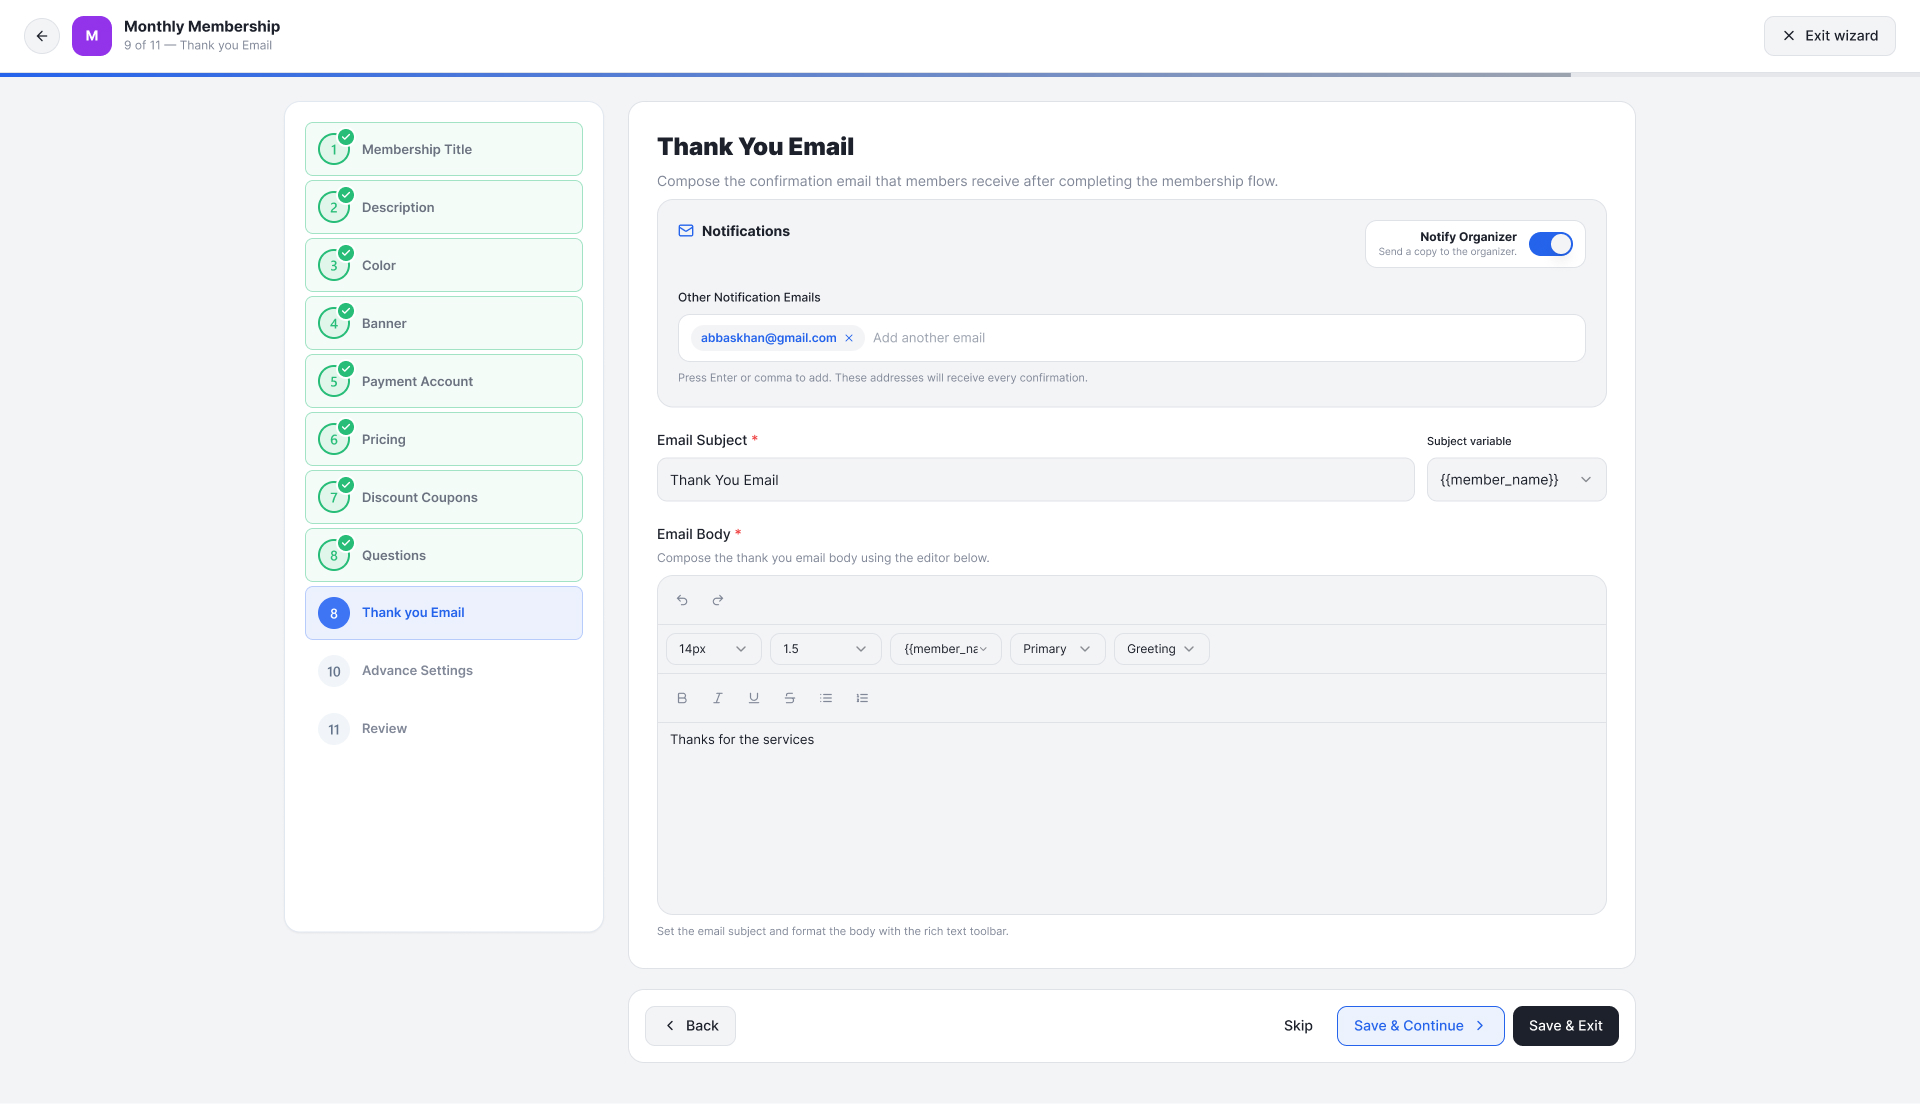1920x1104 pixels.
Task: Open the 1.5 line height dropdown
Action: (x=825, y=649)
